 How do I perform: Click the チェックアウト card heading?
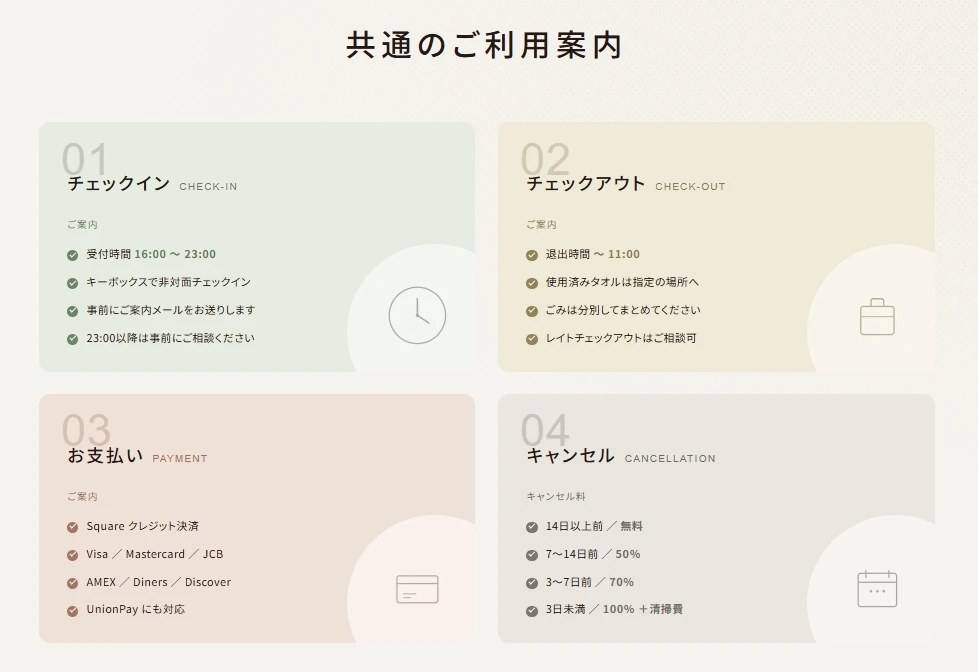click(586, 183)
